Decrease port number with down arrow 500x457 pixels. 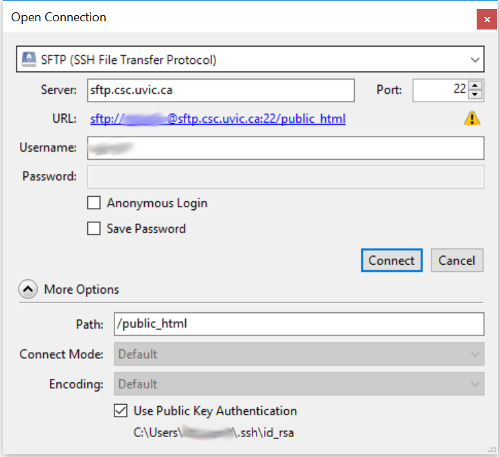(475, 94)
